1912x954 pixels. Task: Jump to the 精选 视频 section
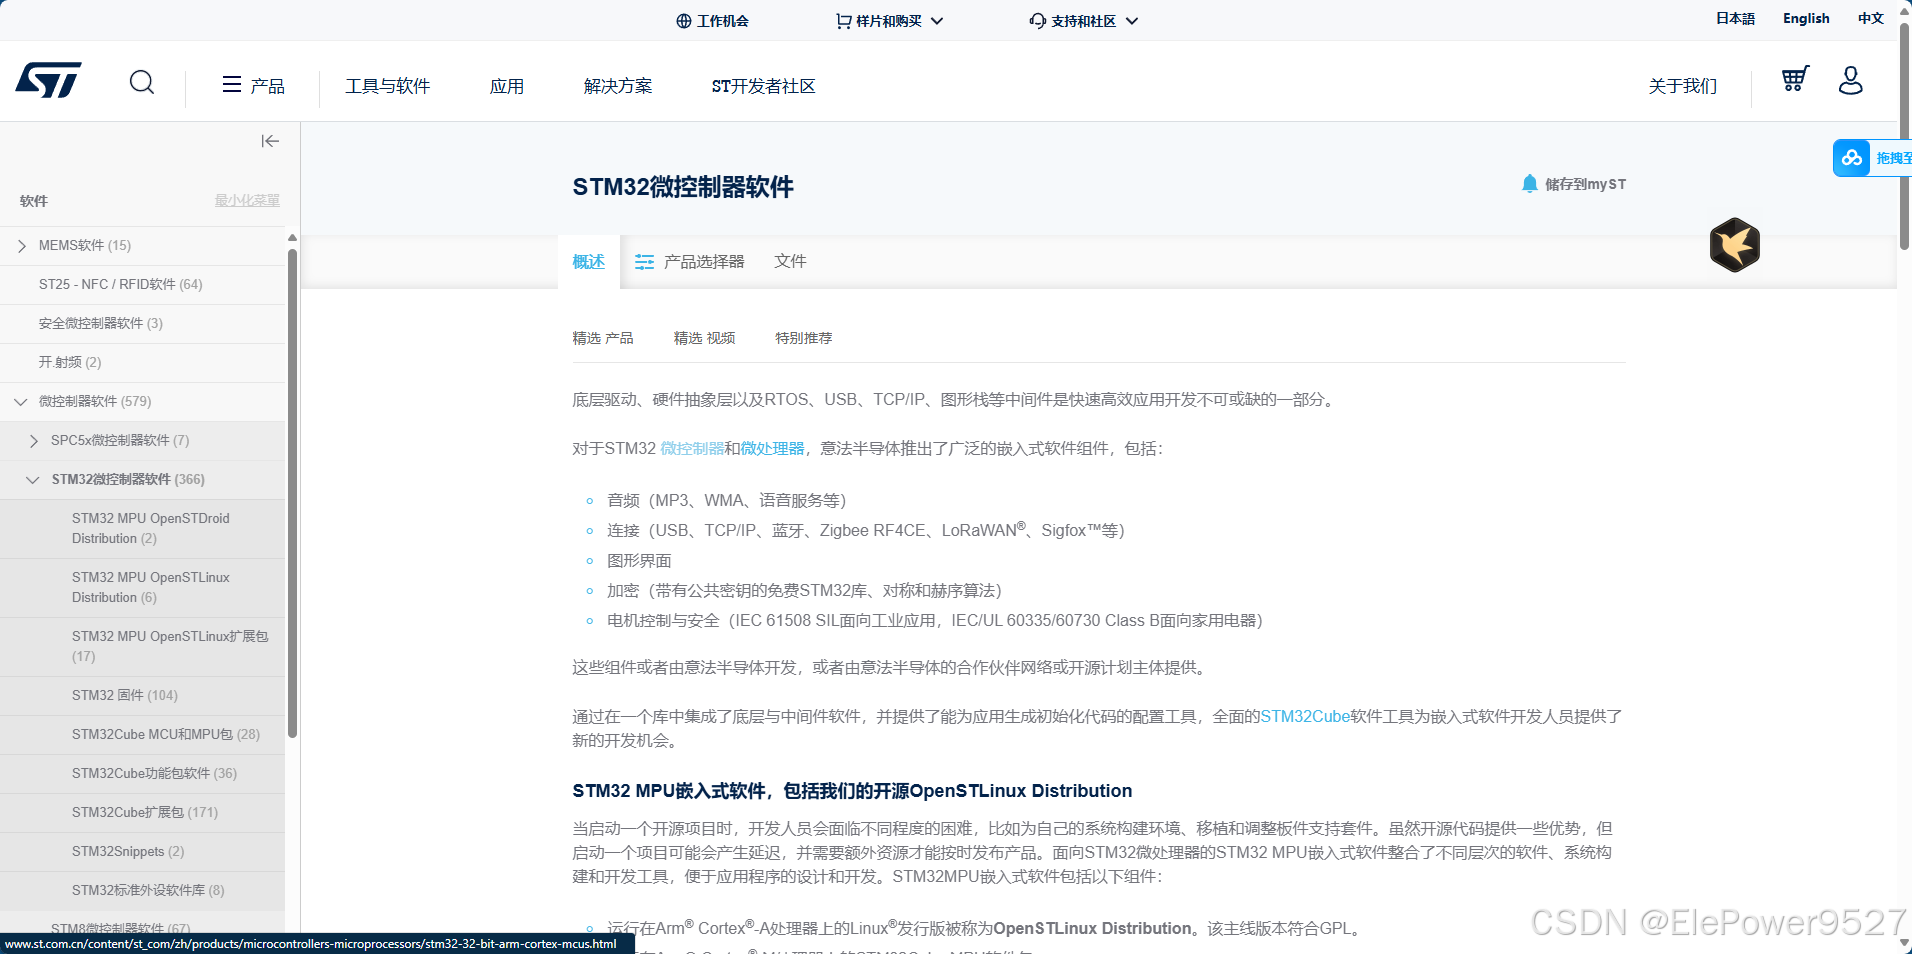click(704, 338)
